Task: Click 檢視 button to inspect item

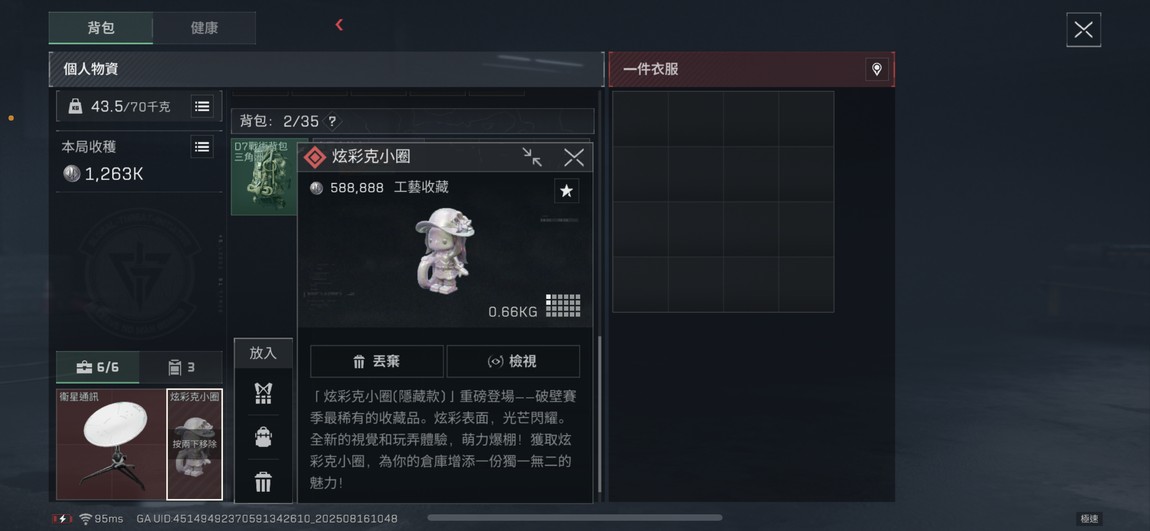Action: pos(513,362)
